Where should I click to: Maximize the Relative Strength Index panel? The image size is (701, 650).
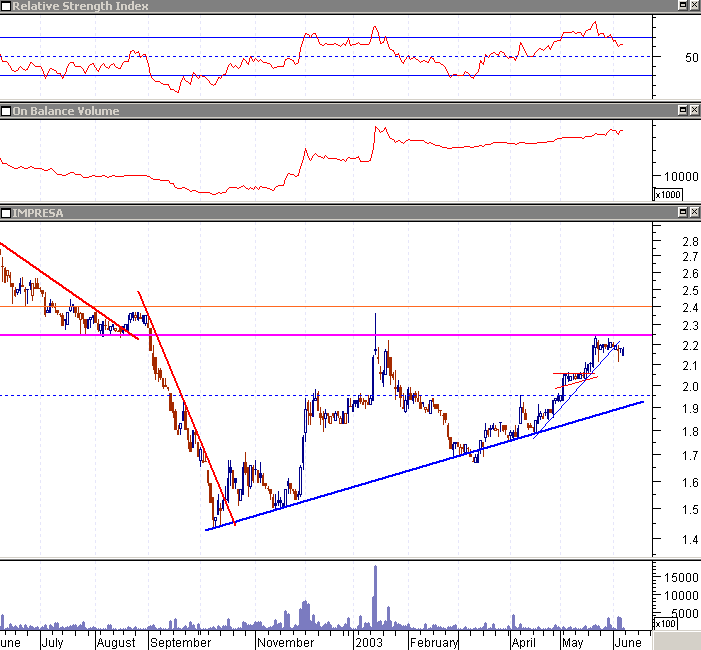point(683,5)
